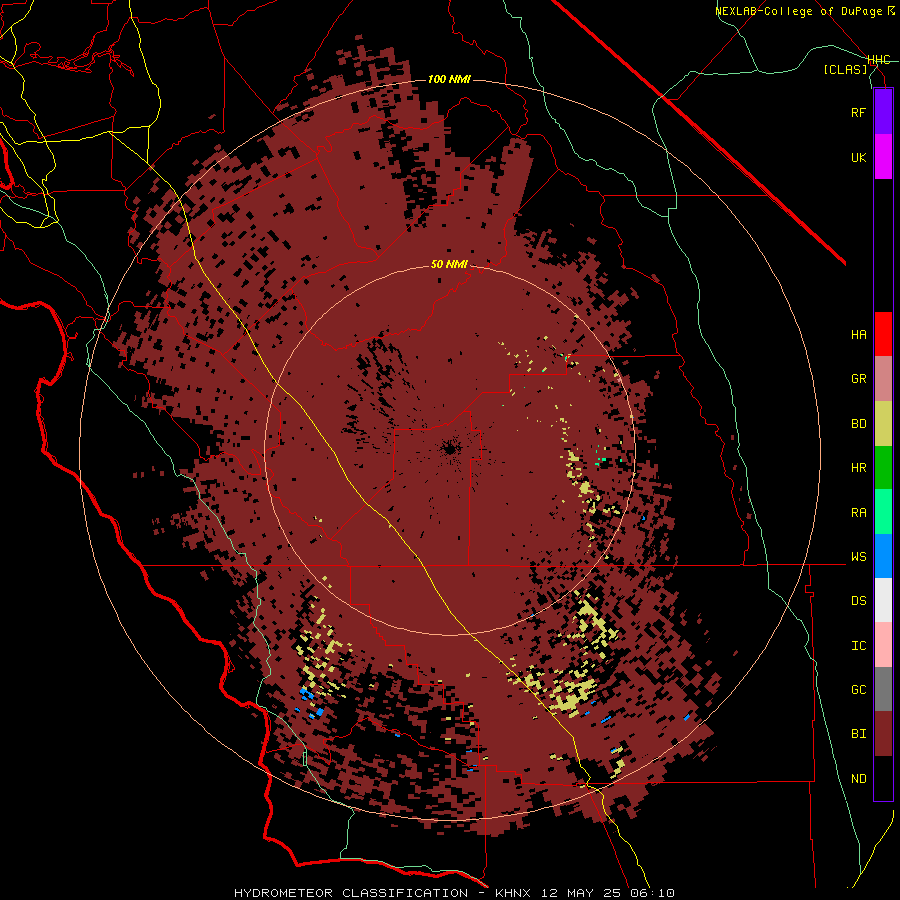900x900 pixels.
Task: Click the GR legend label
Action: [858, 379]
